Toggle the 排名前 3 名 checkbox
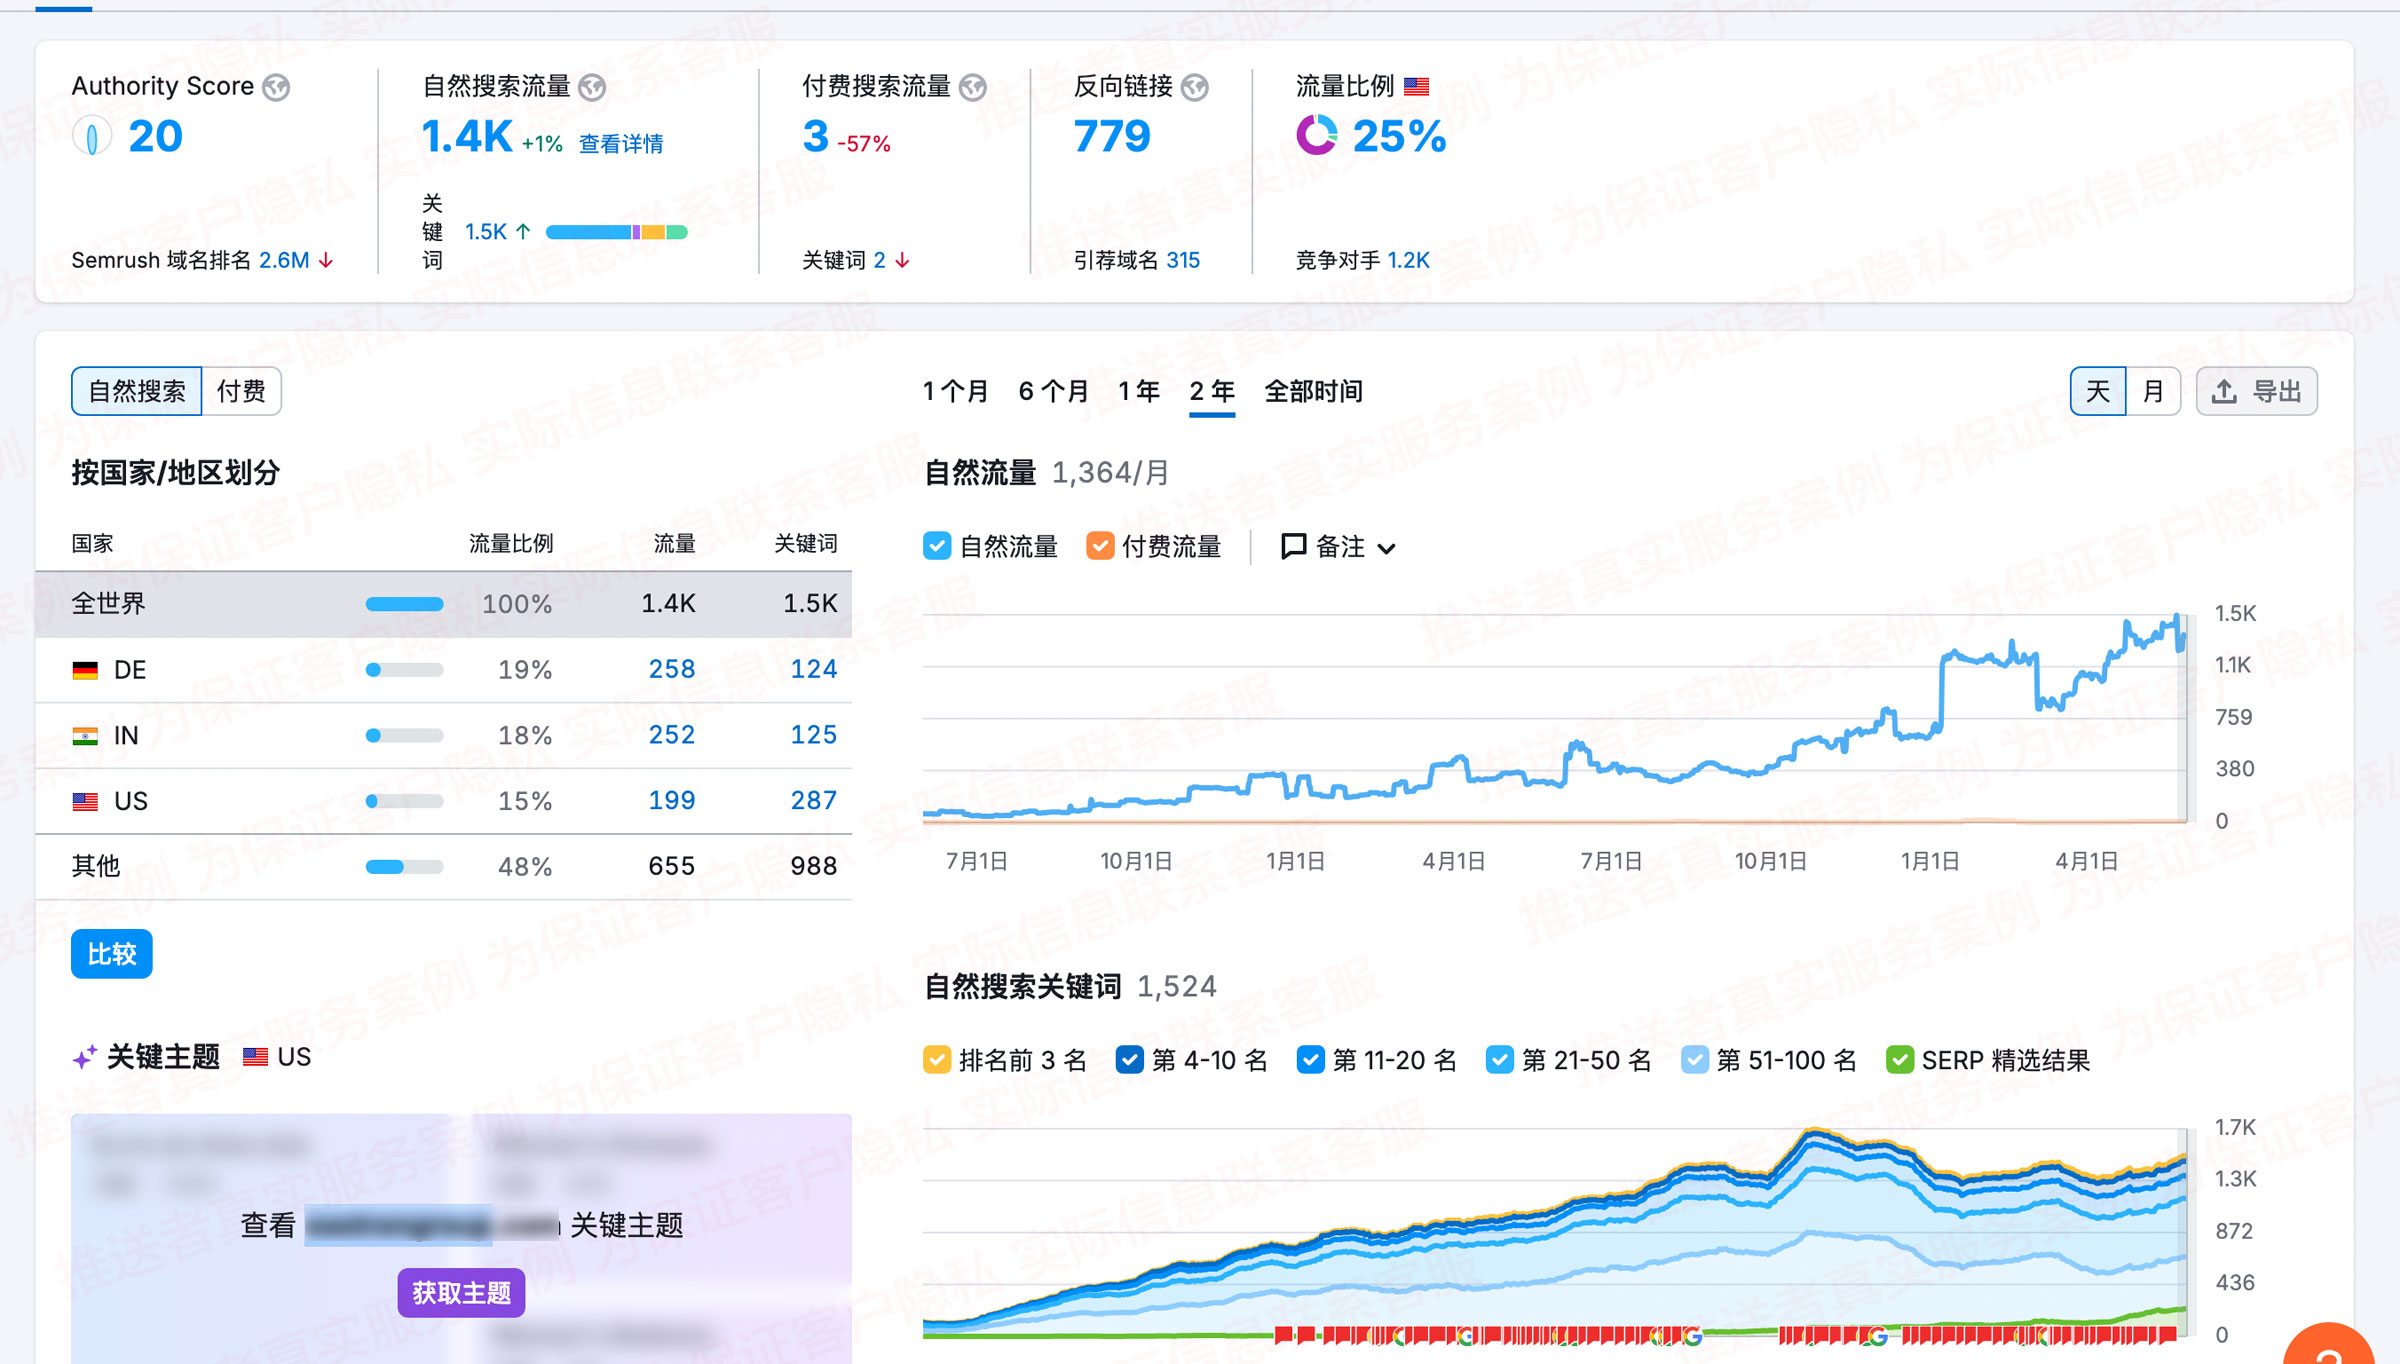2400x1364 pixels. [937, 1060]
